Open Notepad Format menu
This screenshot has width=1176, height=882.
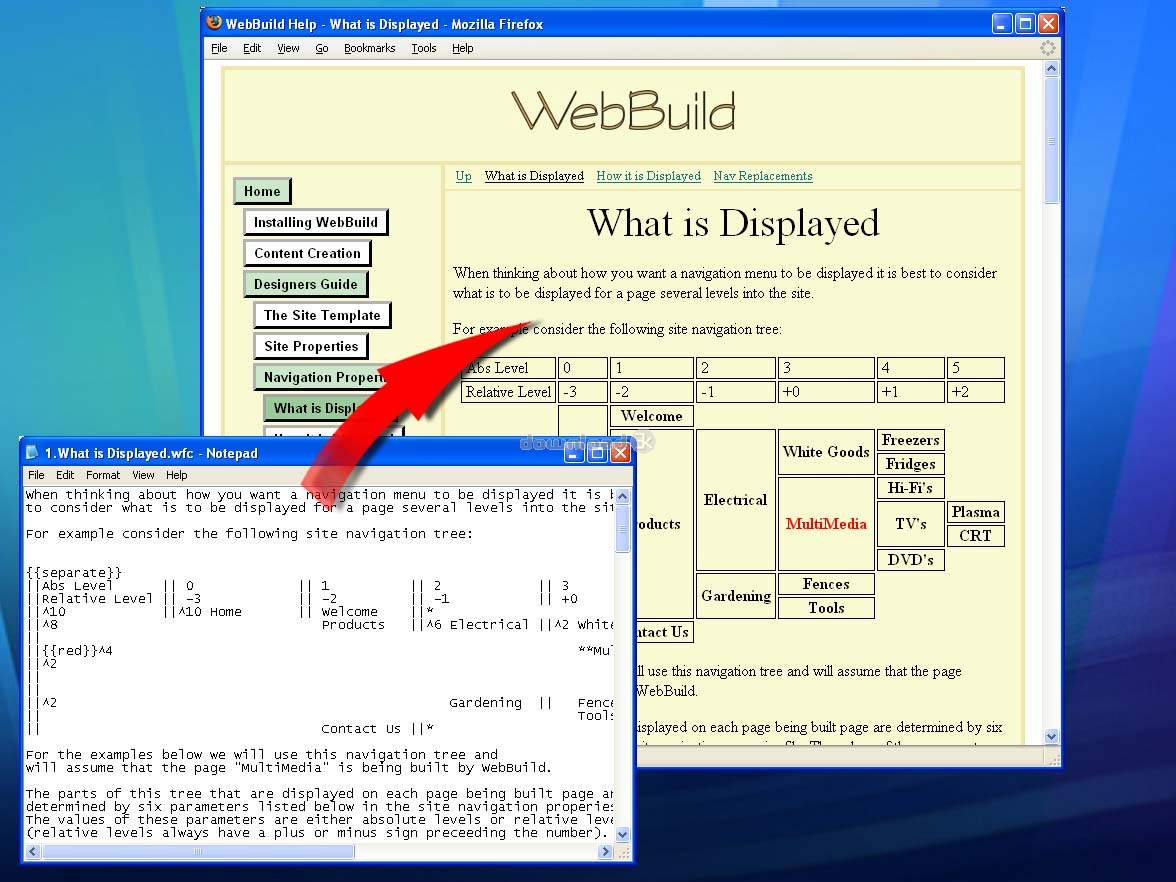(x=103, y=475)
